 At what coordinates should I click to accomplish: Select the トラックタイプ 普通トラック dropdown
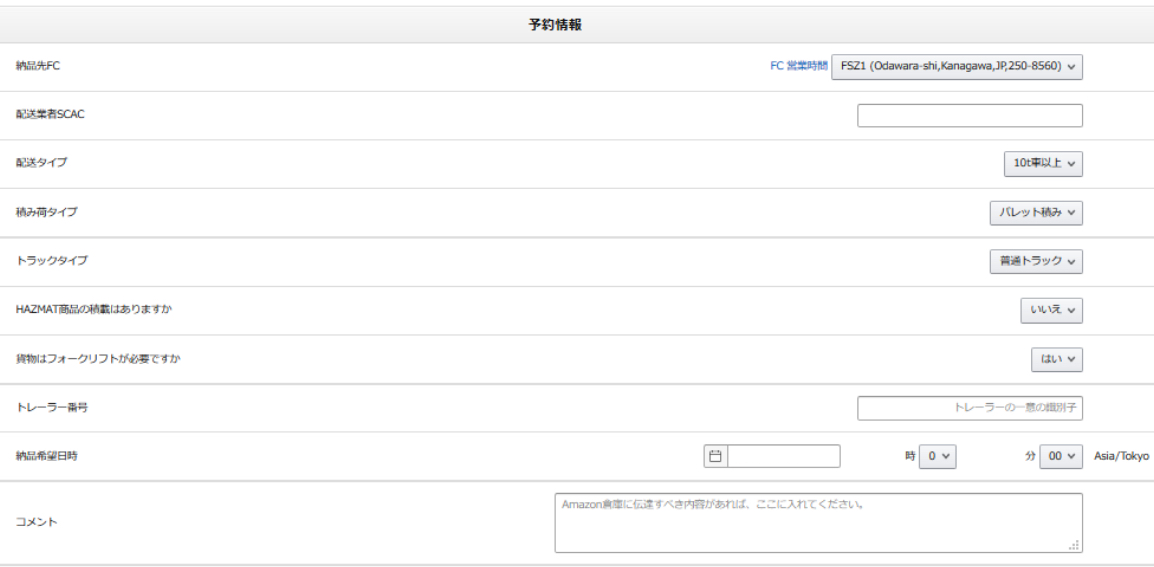(1035, 261)
